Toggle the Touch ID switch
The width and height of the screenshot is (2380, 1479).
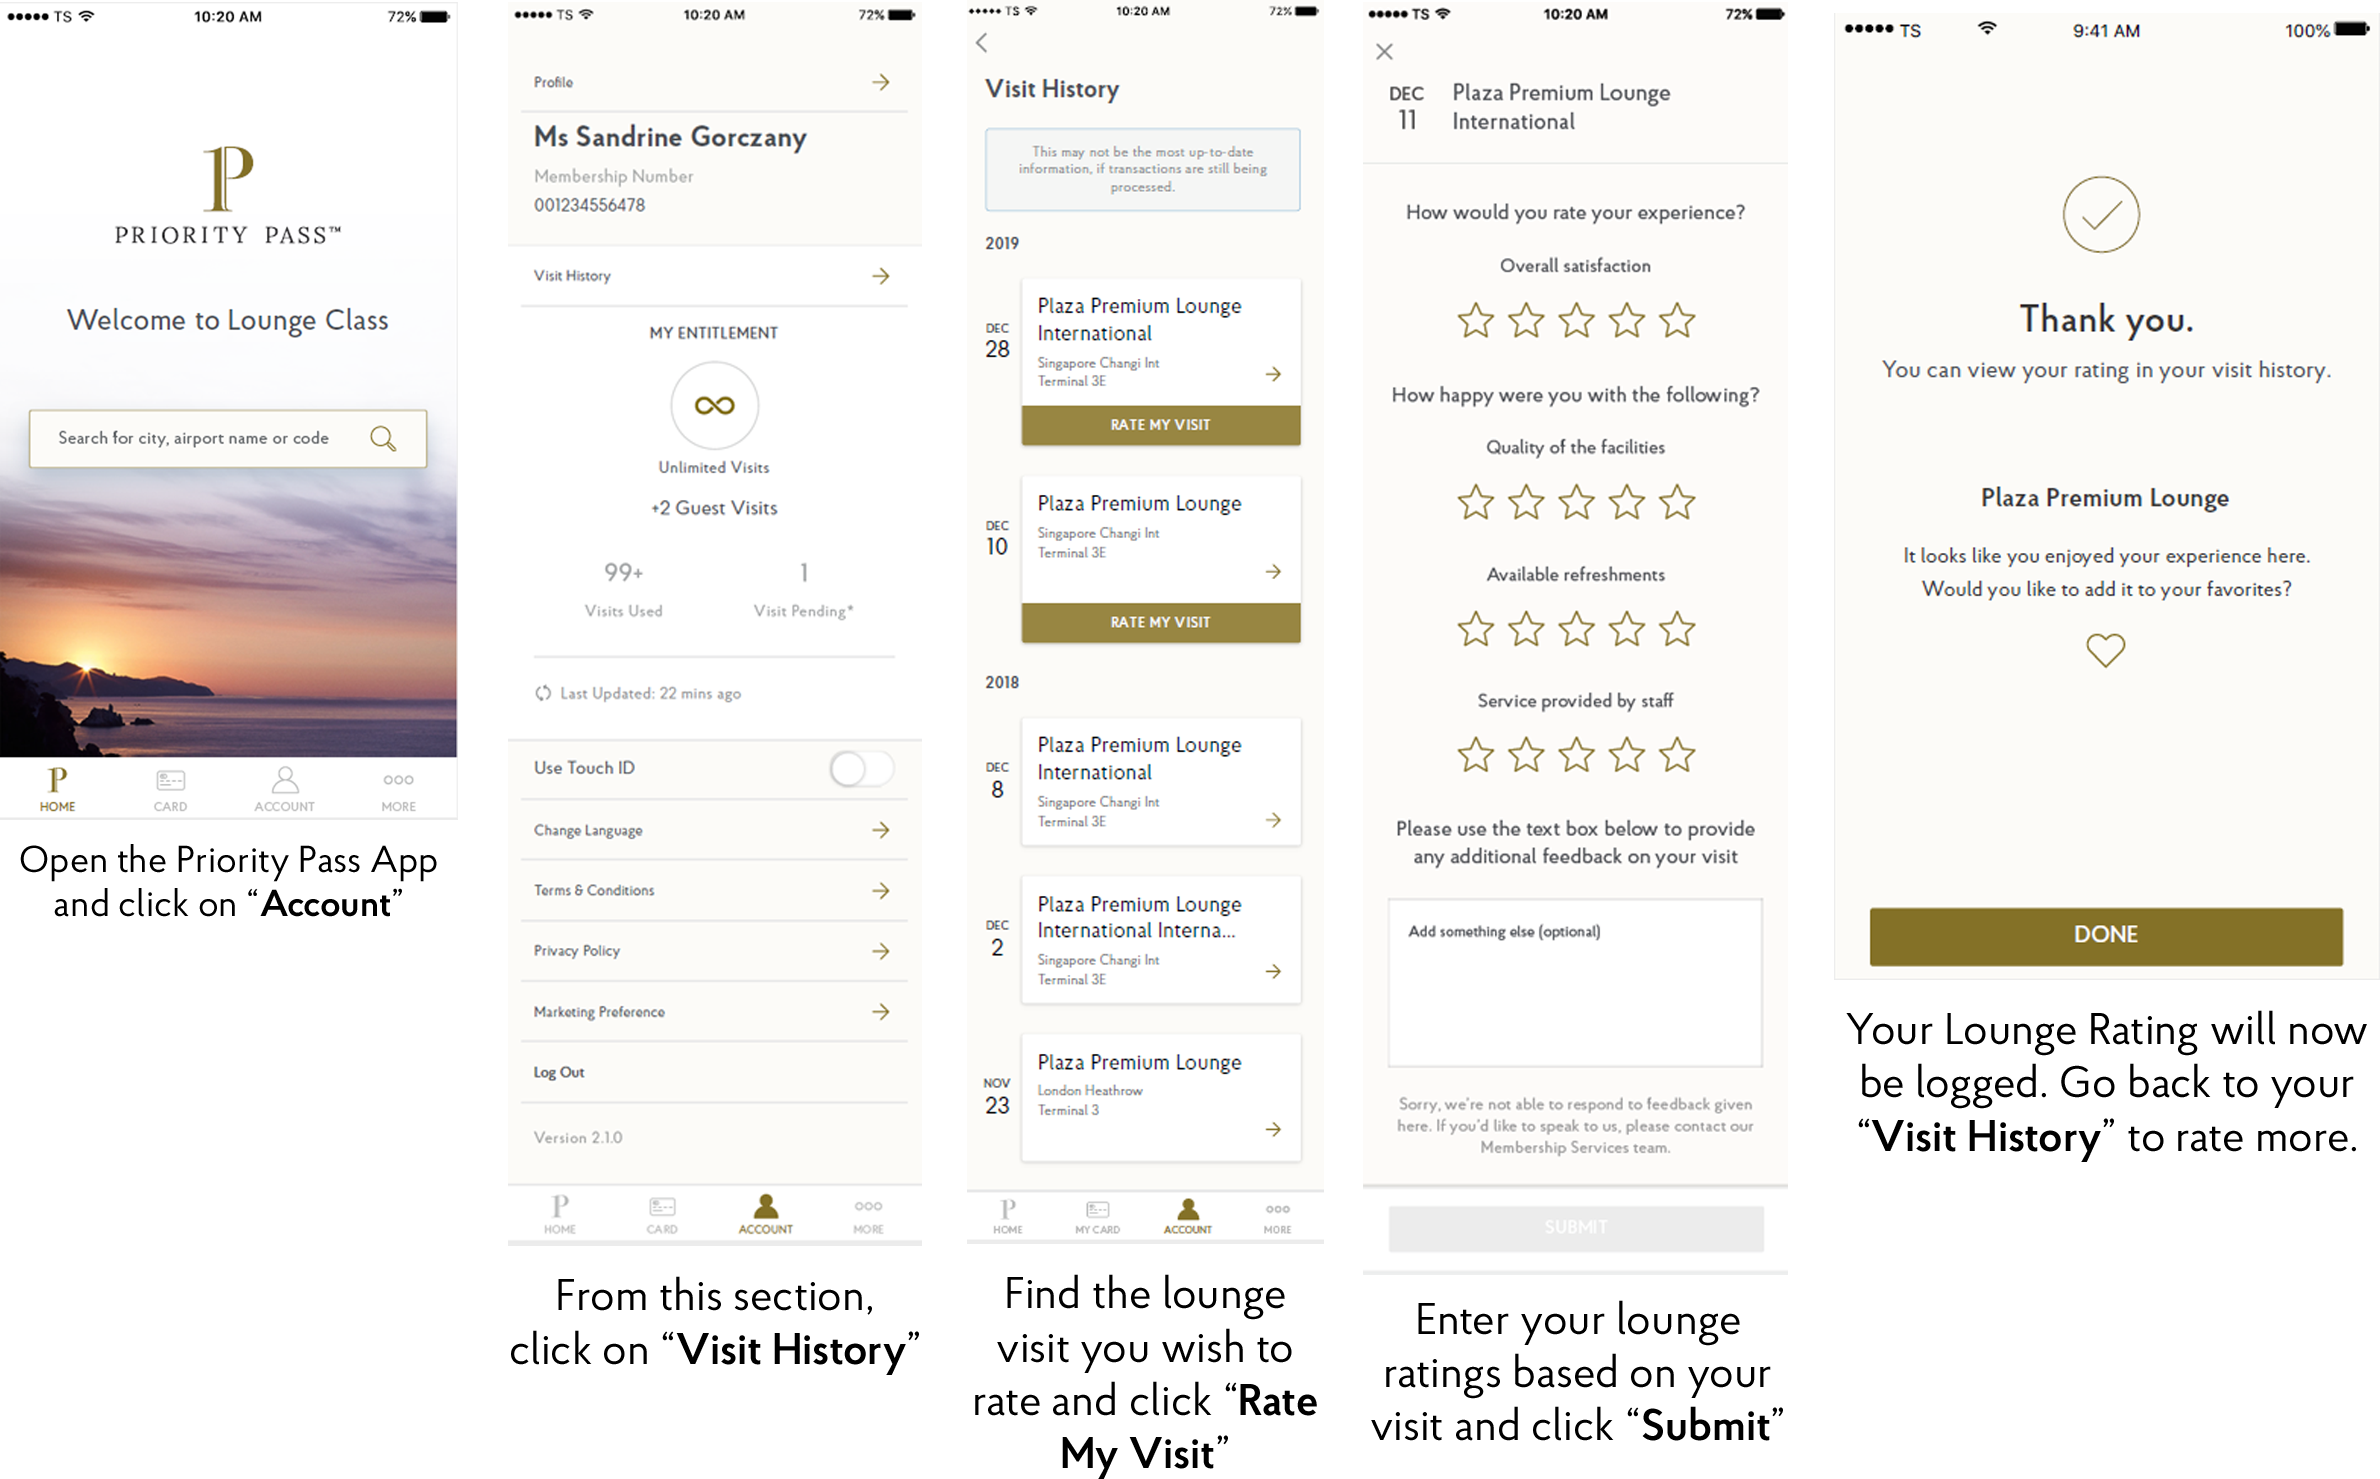[860, 770]
